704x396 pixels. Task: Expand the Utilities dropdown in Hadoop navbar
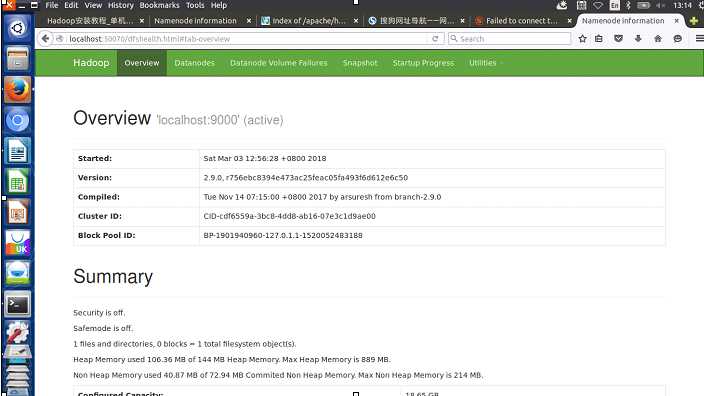pos(485,63)
